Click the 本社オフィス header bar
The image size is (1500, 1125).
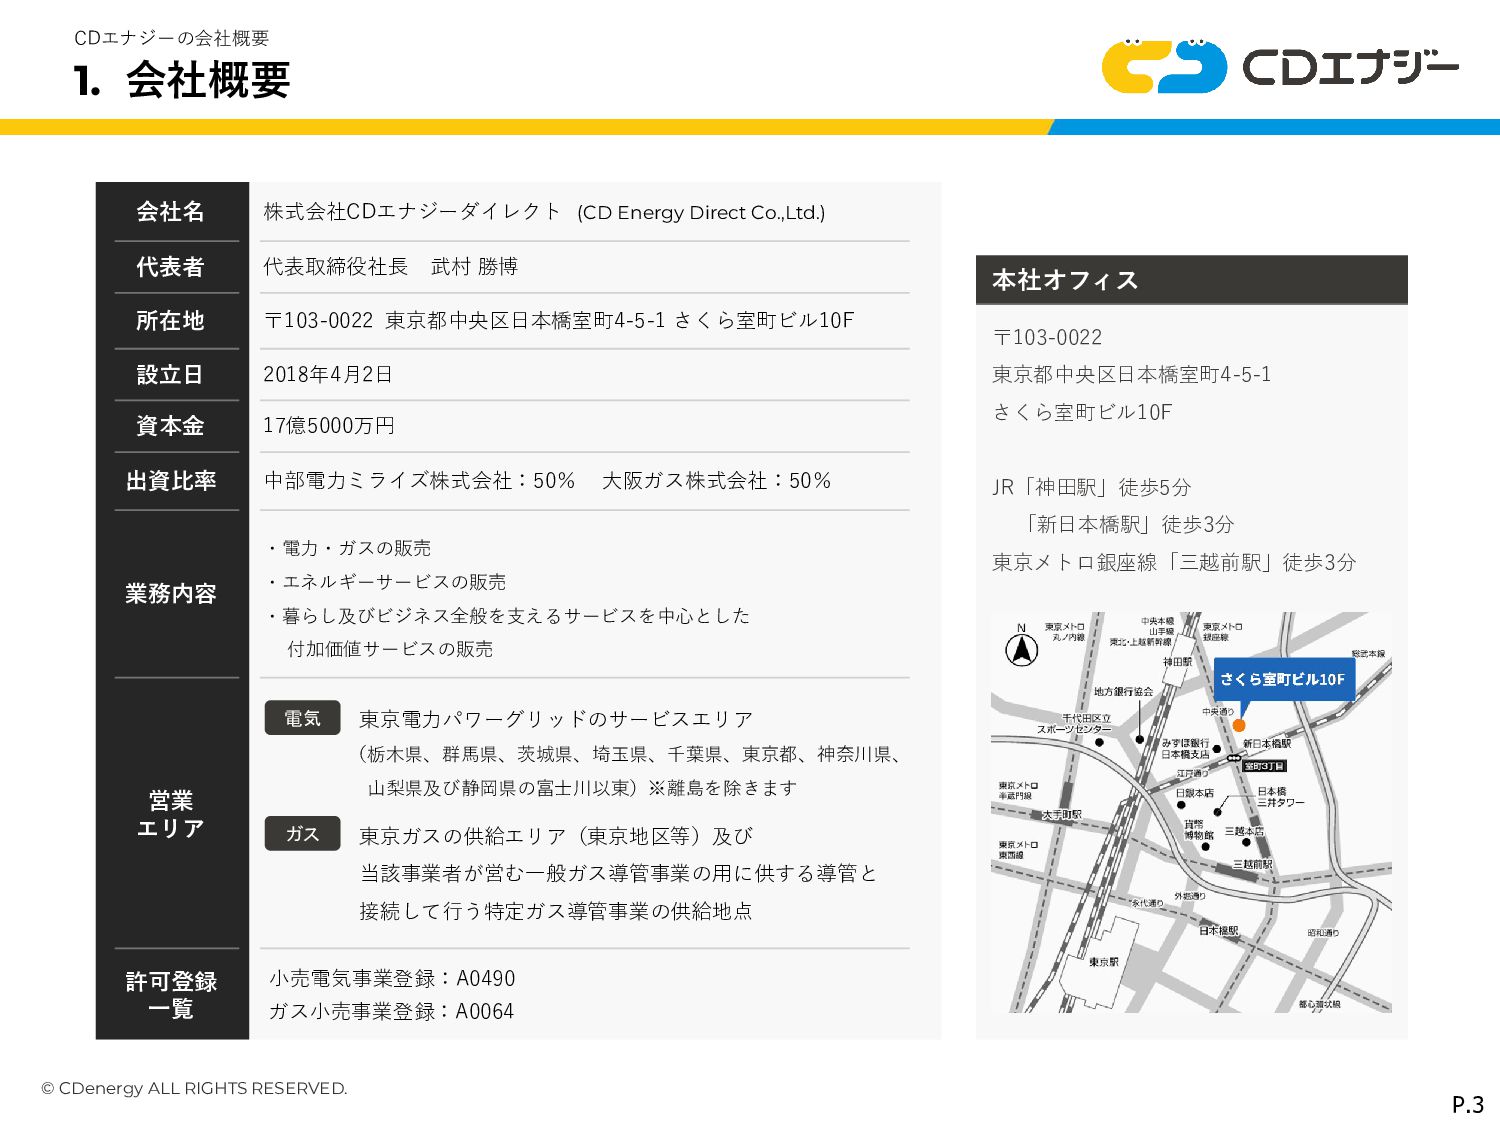[x=1191, y=280]
